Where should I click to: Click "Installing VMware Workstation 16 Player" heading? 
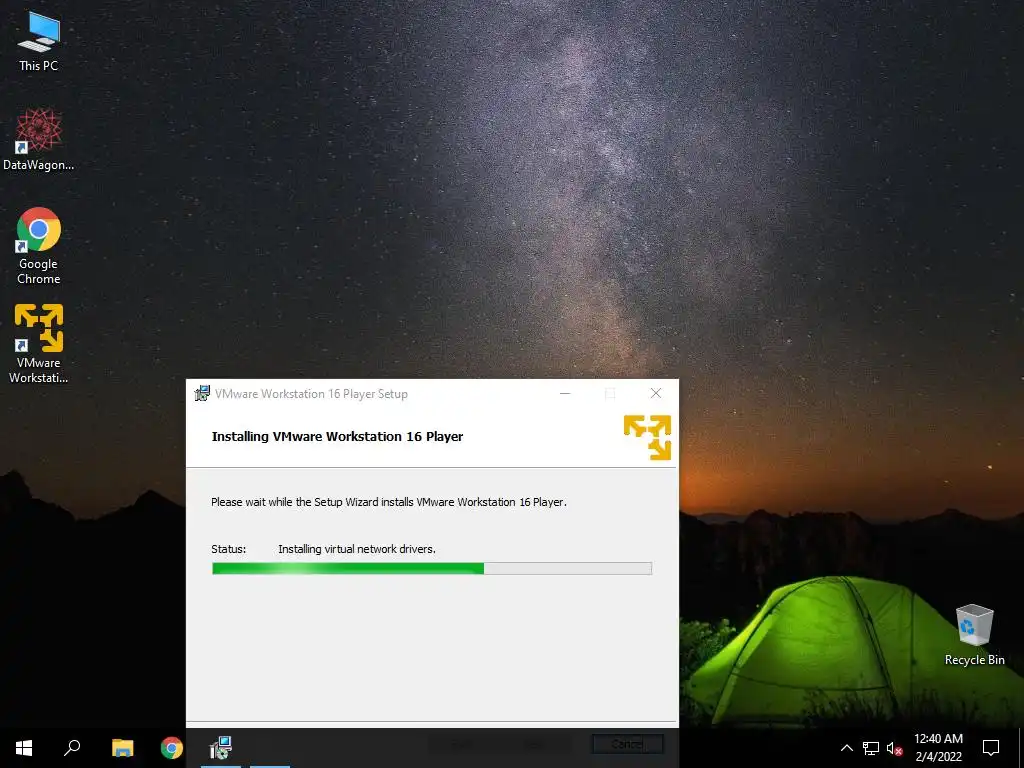337,436
